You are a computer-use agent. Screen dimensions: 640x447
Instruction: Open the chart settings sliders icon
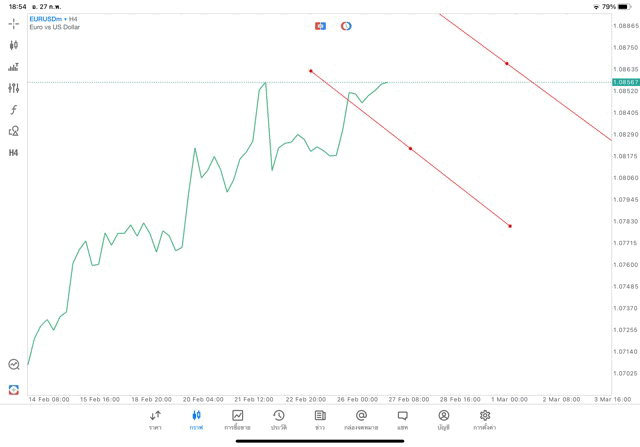(x=13, y=88)
